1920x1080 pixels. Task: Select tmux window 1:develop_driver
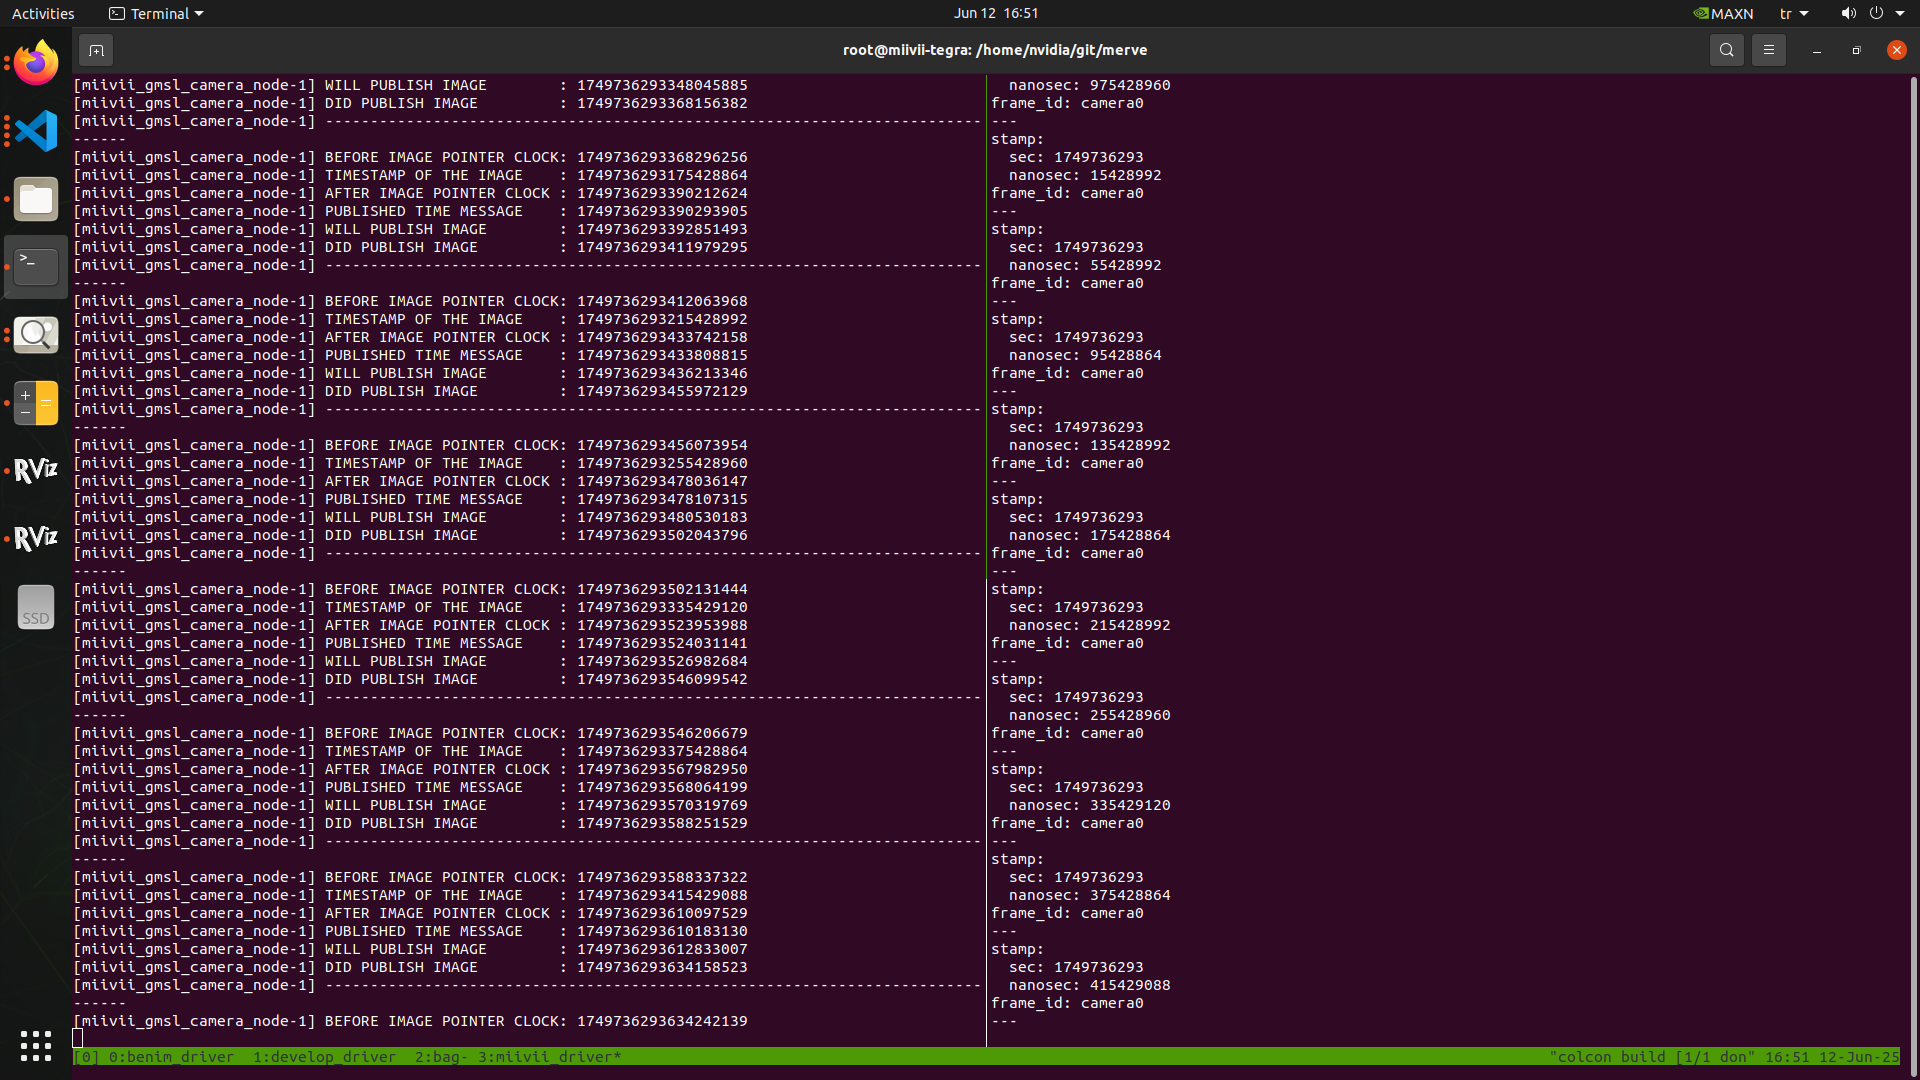[324, 1057]
